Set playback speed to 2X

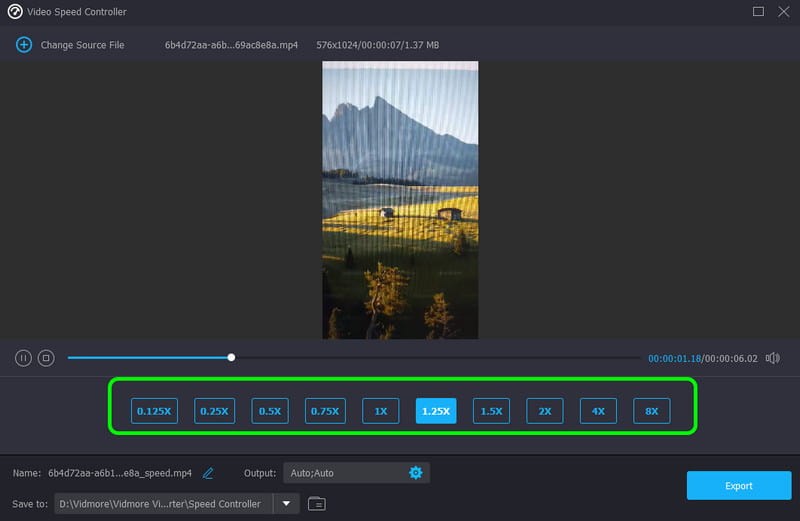[545, 411]
